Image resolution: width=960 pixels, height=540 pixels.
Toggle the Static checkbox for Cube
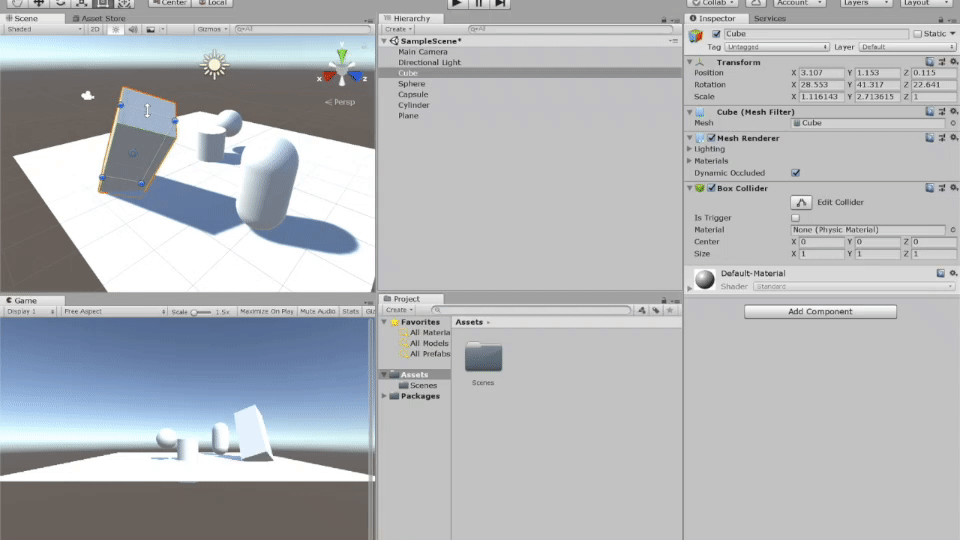(x=918, y=34)
